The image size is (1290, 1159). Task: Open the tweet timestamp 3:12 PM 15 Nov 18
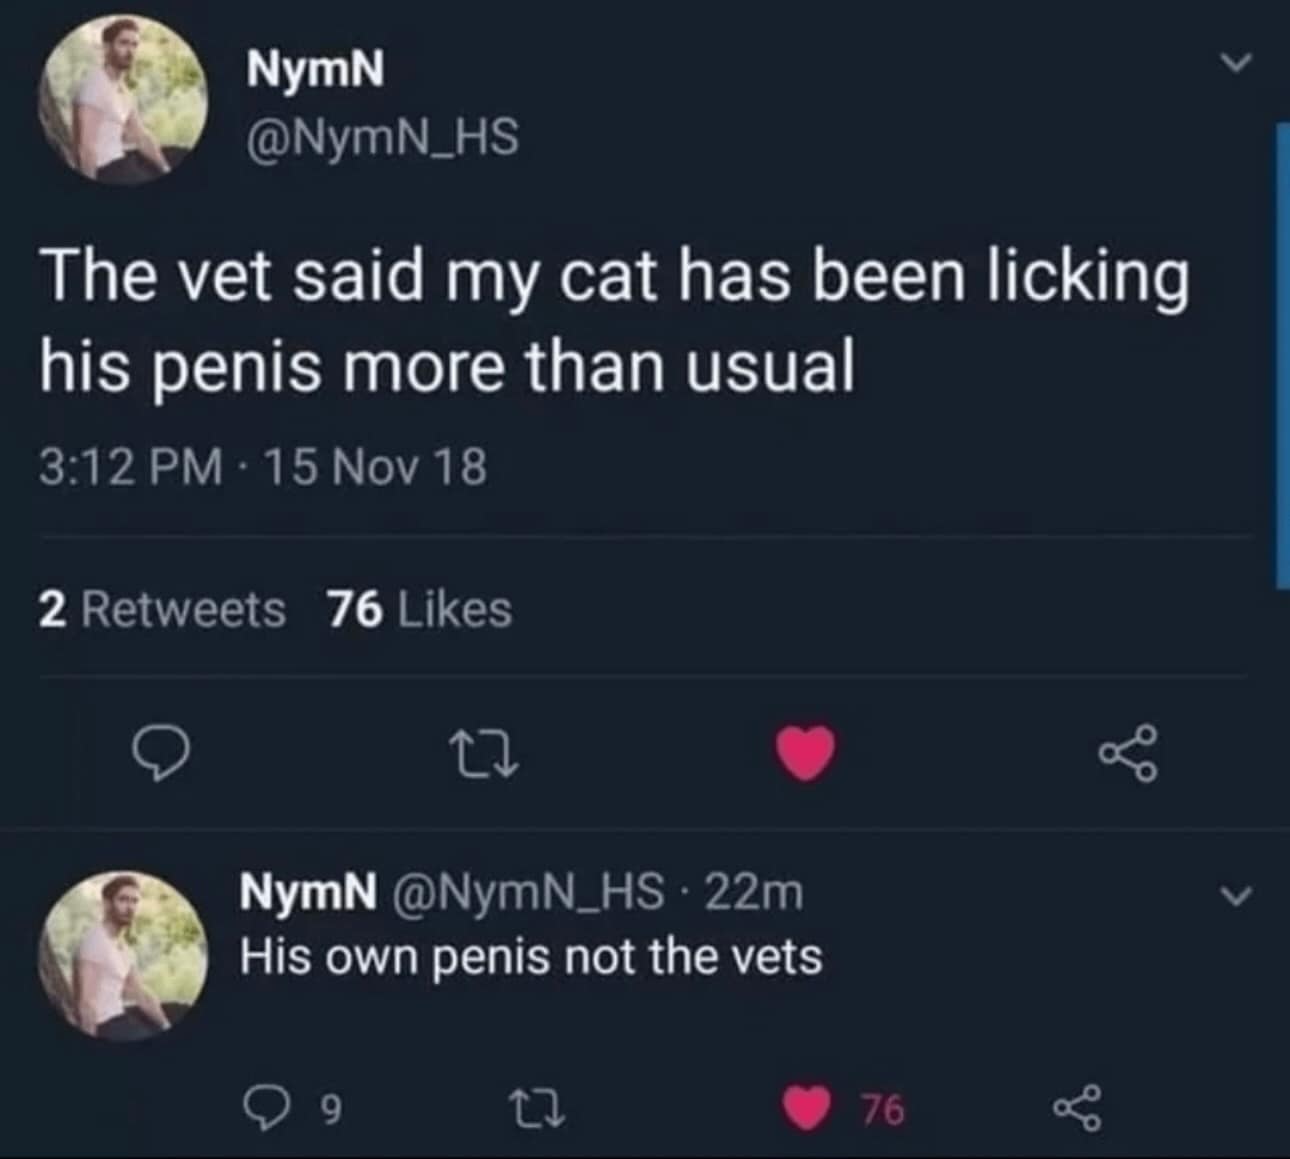tap(263, 465)
